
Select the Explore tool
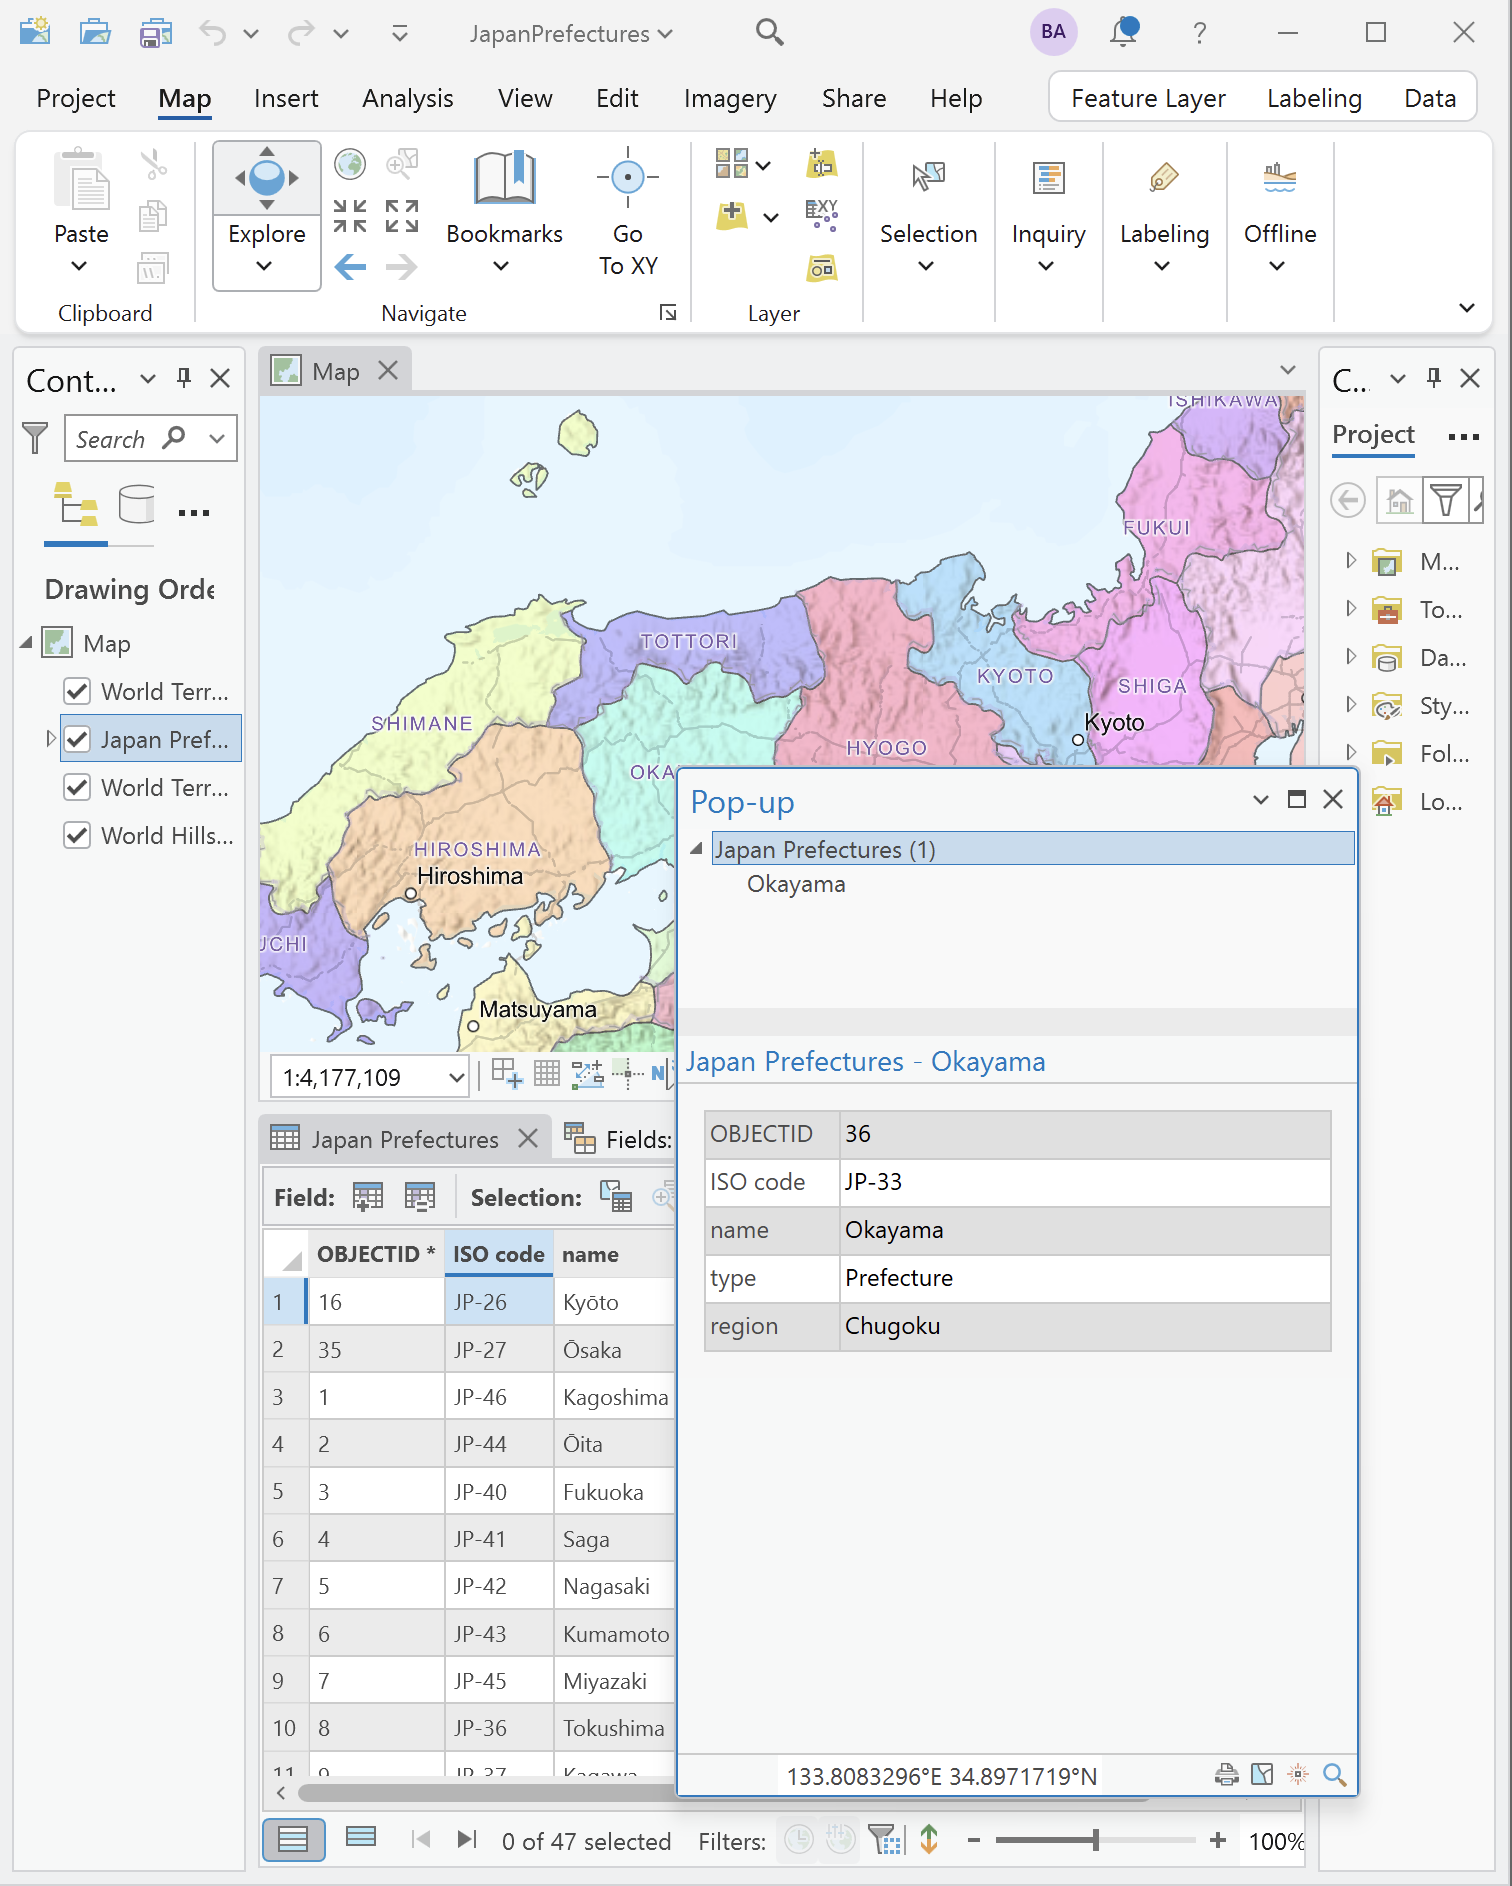point(266,215)
